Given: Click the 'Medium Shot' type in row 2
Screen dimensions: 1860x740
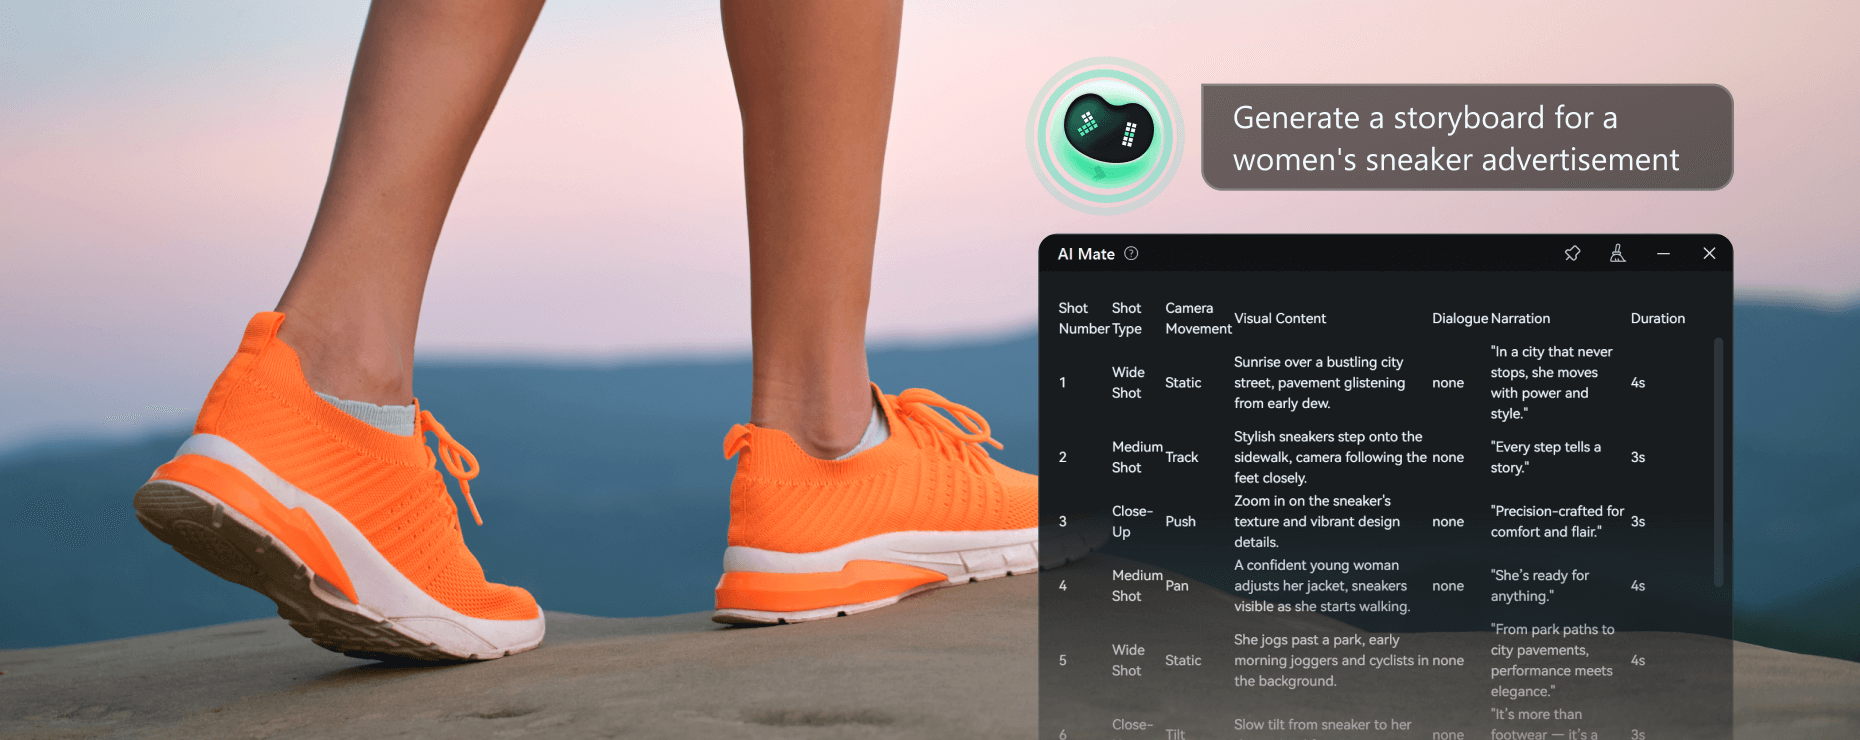Looking at the screenshot, I should coord(1137,457).
